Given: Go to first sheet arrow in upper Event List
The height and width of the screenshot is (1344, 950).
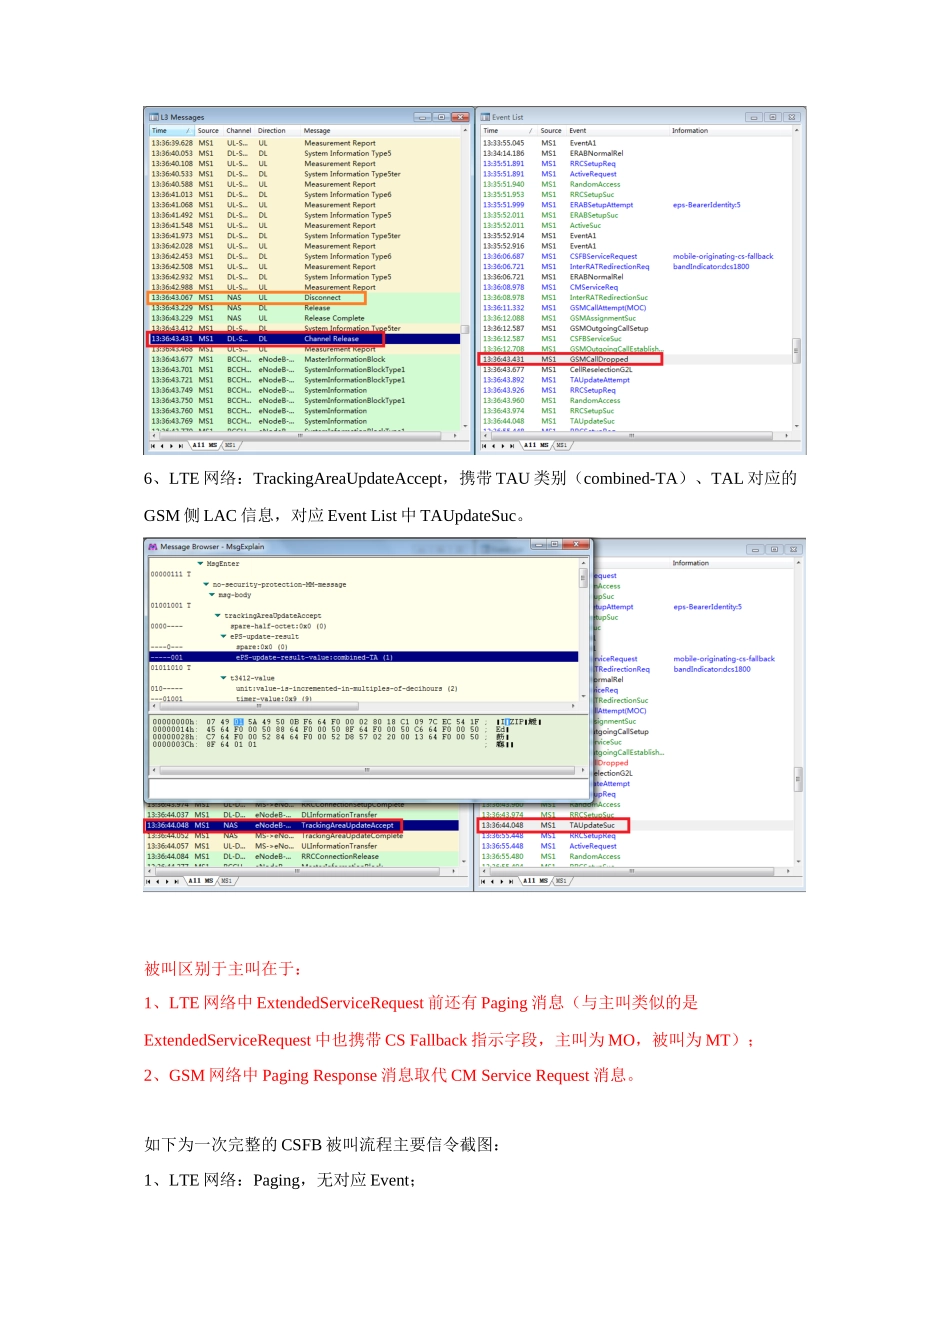Looking at the screenshot, I should click(483, 445).
